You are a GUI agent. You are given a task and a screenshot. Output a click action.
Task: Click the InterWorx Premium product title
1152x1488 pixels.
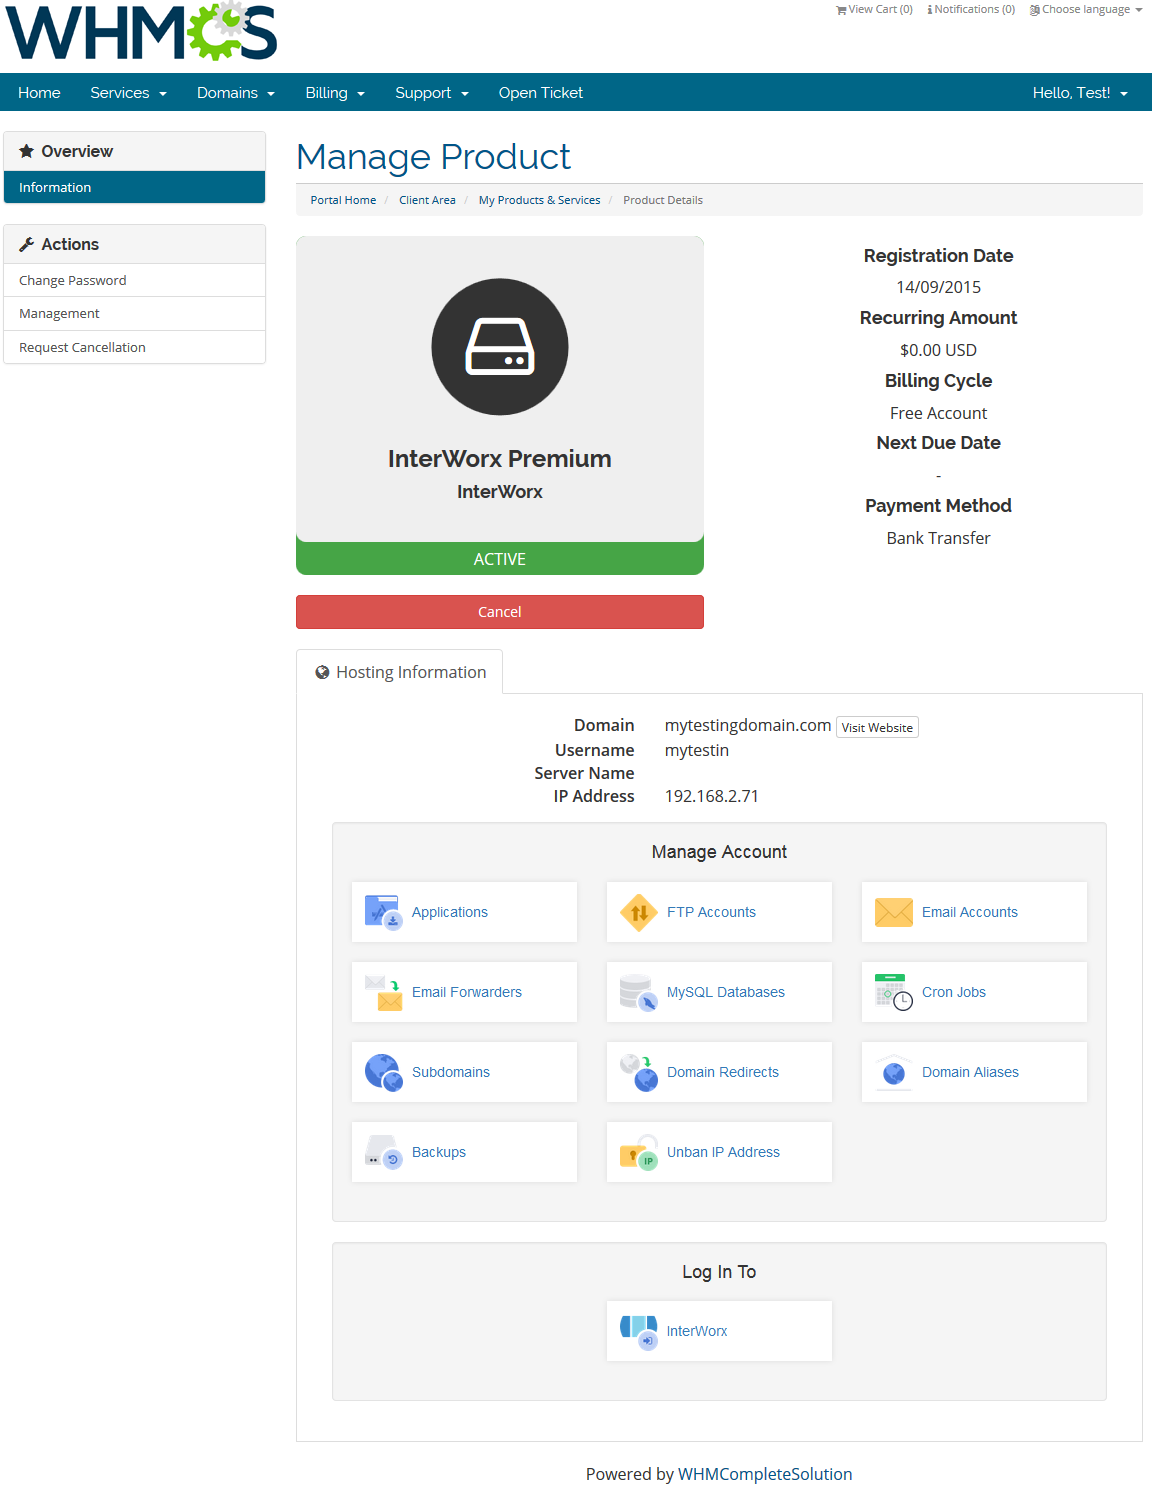point(500,459)
